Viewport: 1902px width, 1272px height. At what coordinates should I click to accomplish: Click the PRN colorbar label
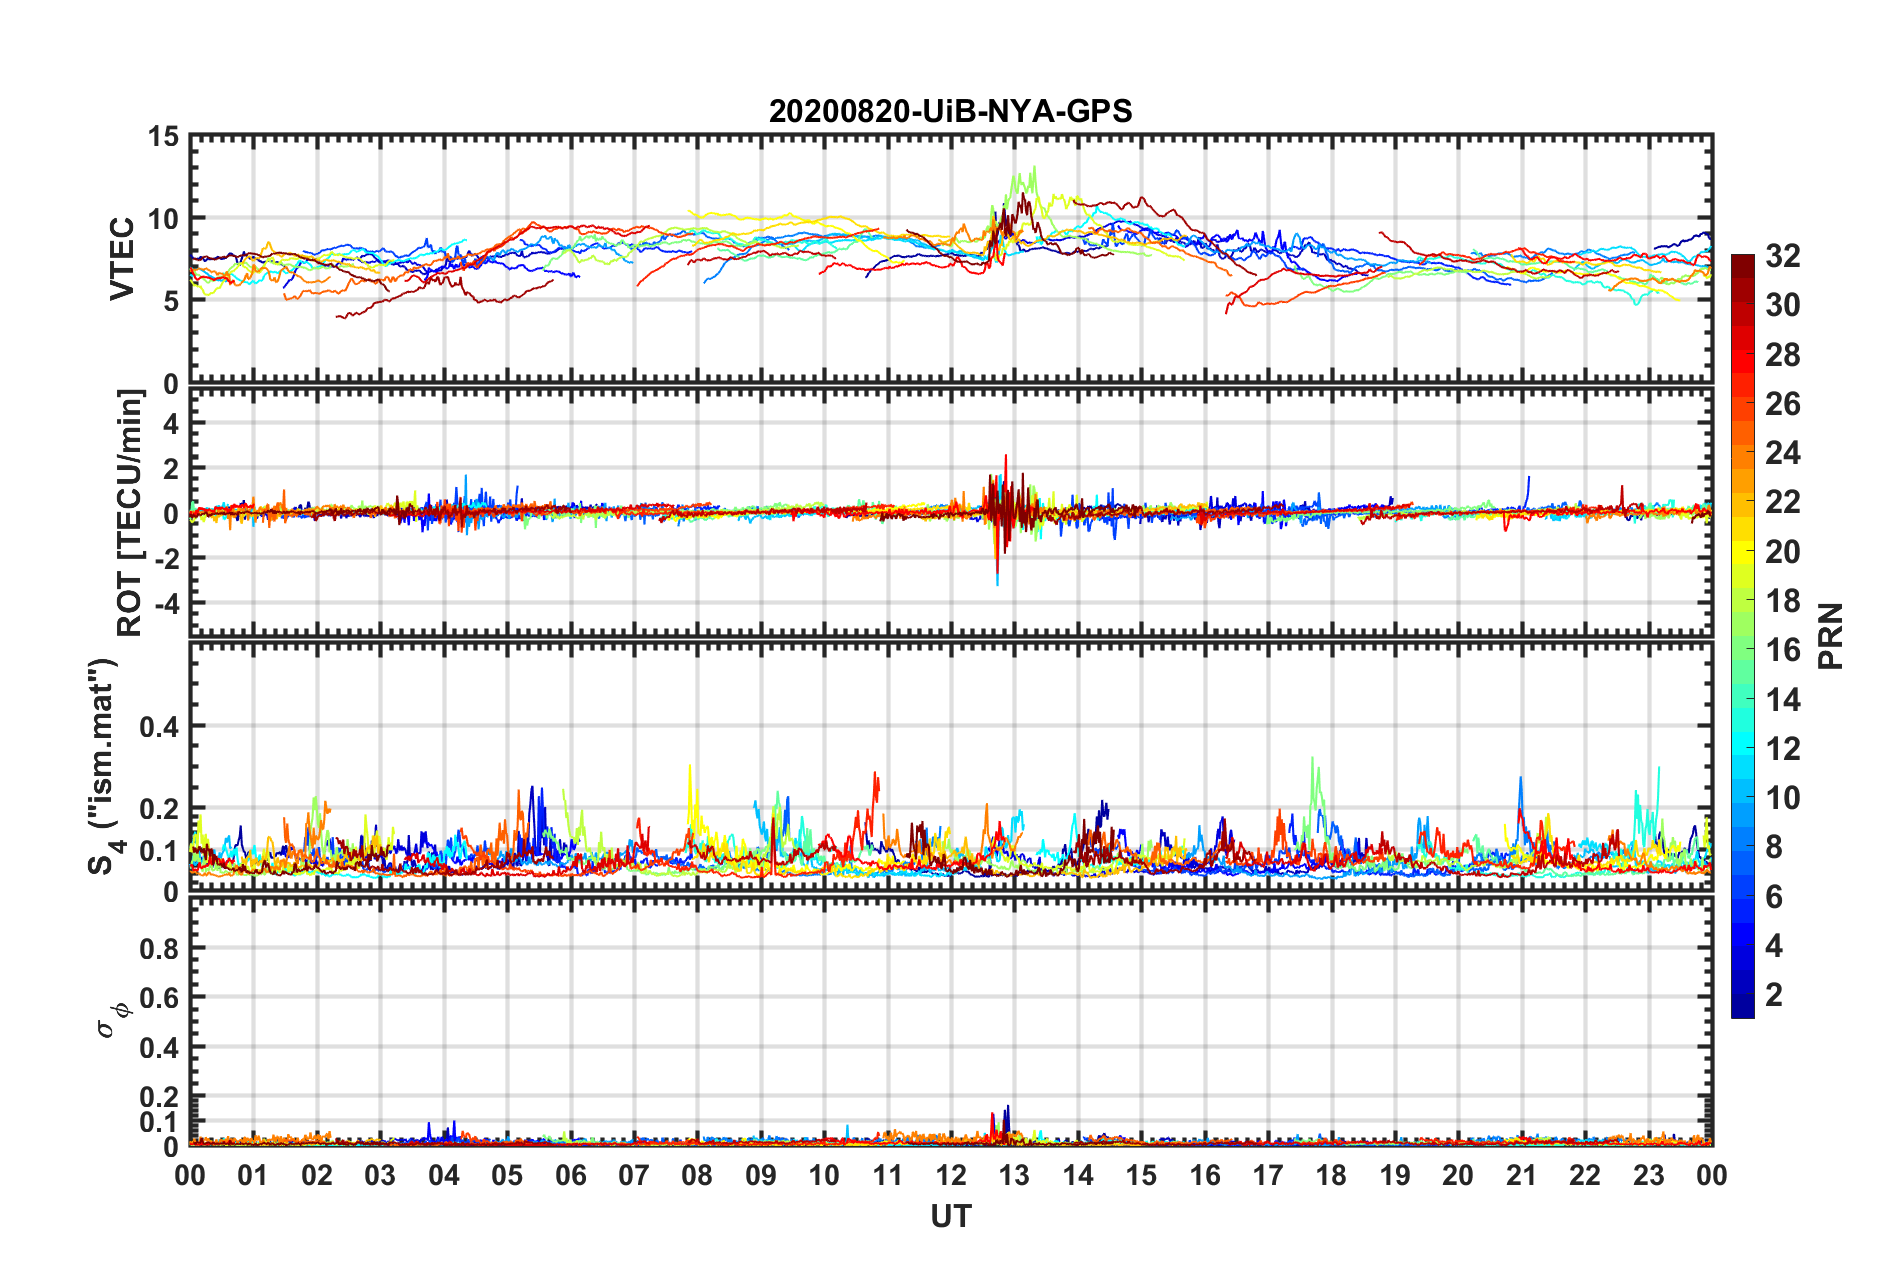1831,636
